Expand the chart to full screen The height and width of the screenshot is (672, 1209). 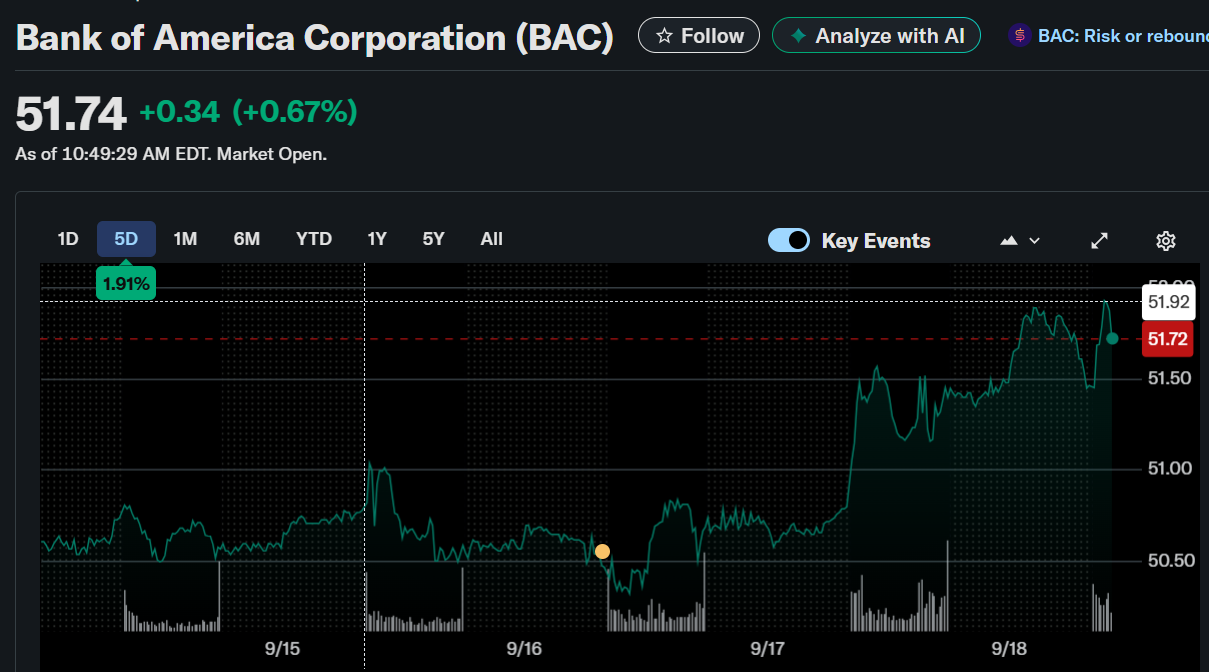coord(1099,240)
